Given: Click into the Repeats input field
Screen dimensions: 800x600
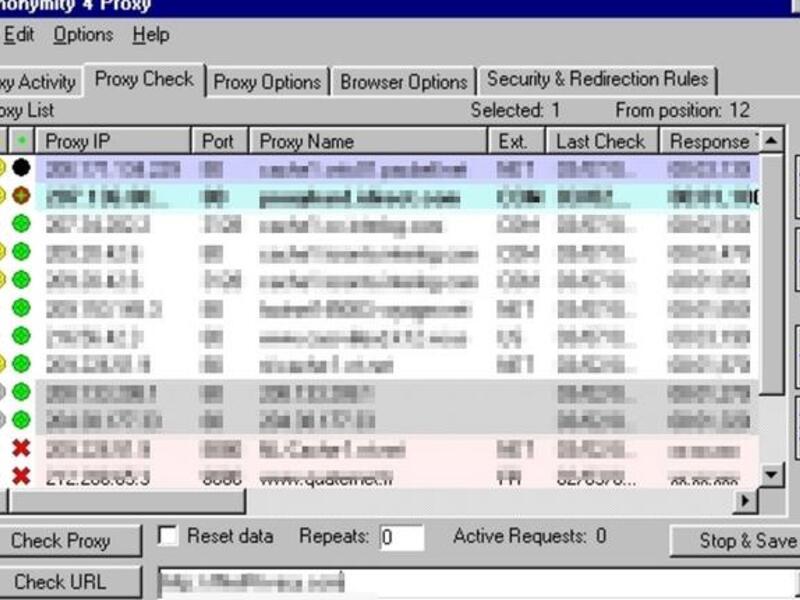Looking at the screenshot, I should (402, 538).
